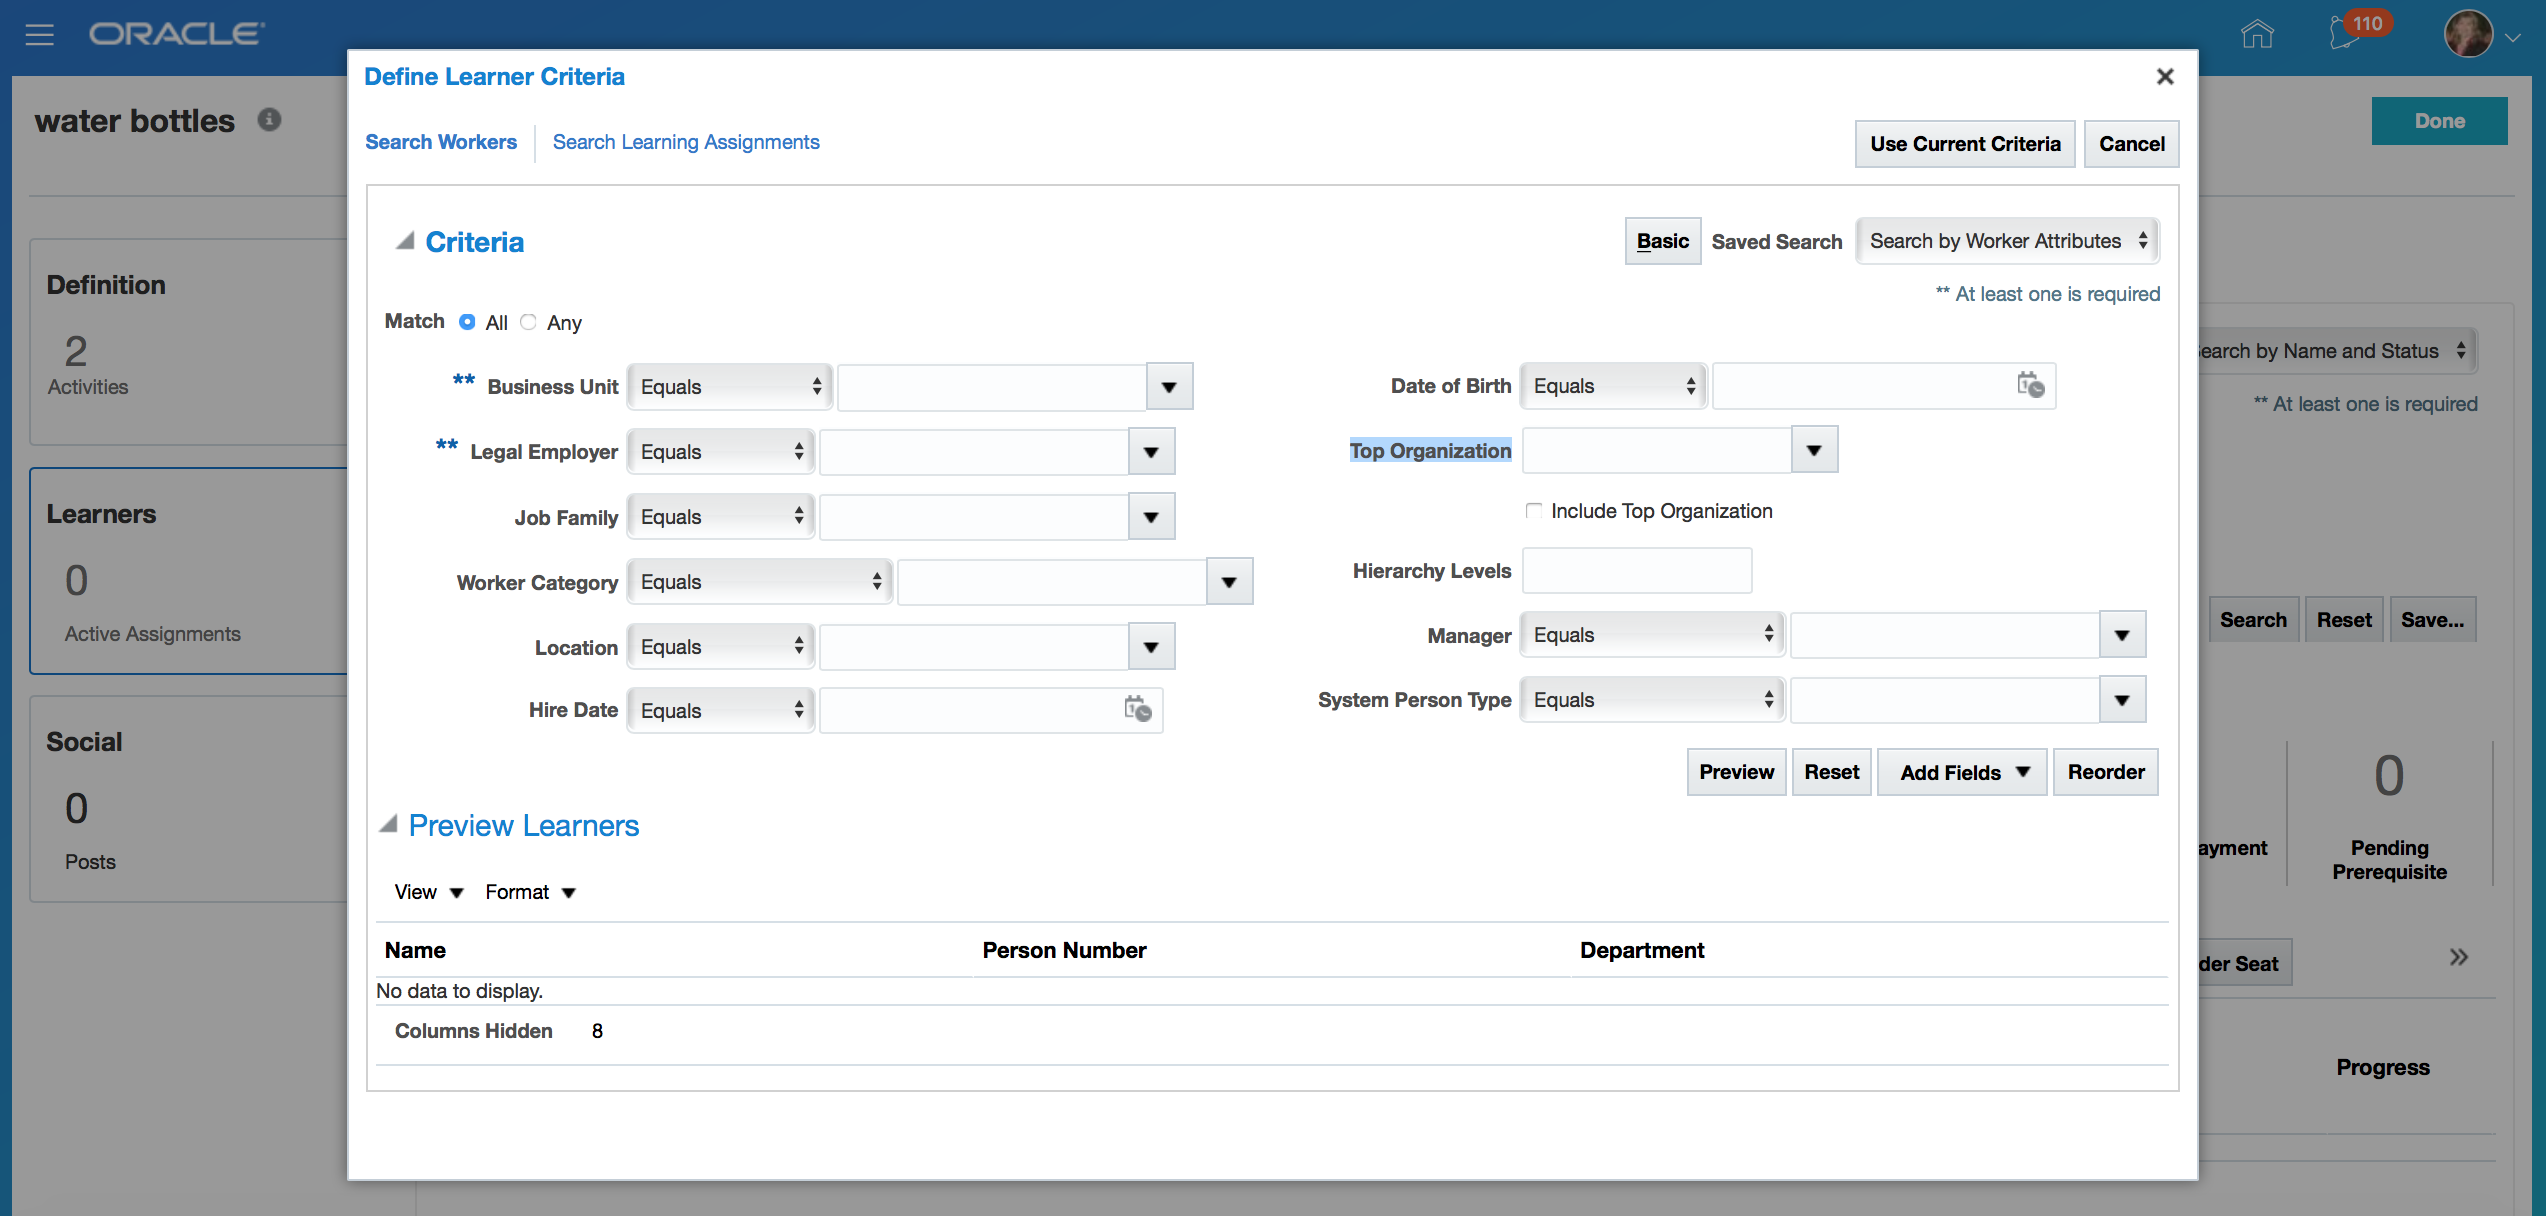
Task: Select the Match All radio button
Action: (467, 322)
